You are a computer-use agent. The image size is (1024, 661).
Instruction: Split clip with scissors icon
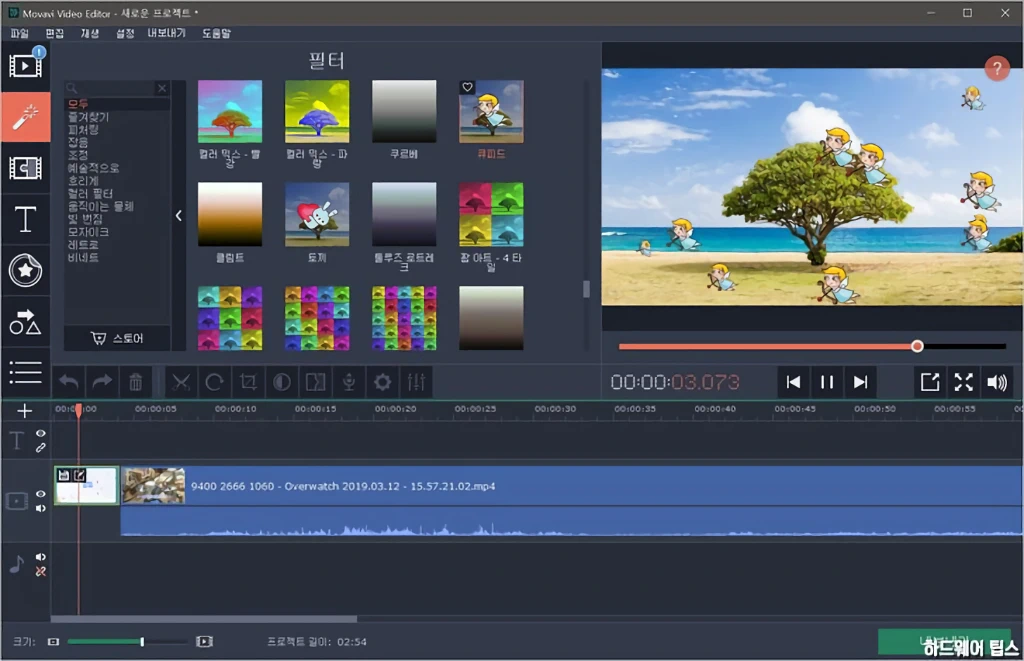click(x=181, y=382)
